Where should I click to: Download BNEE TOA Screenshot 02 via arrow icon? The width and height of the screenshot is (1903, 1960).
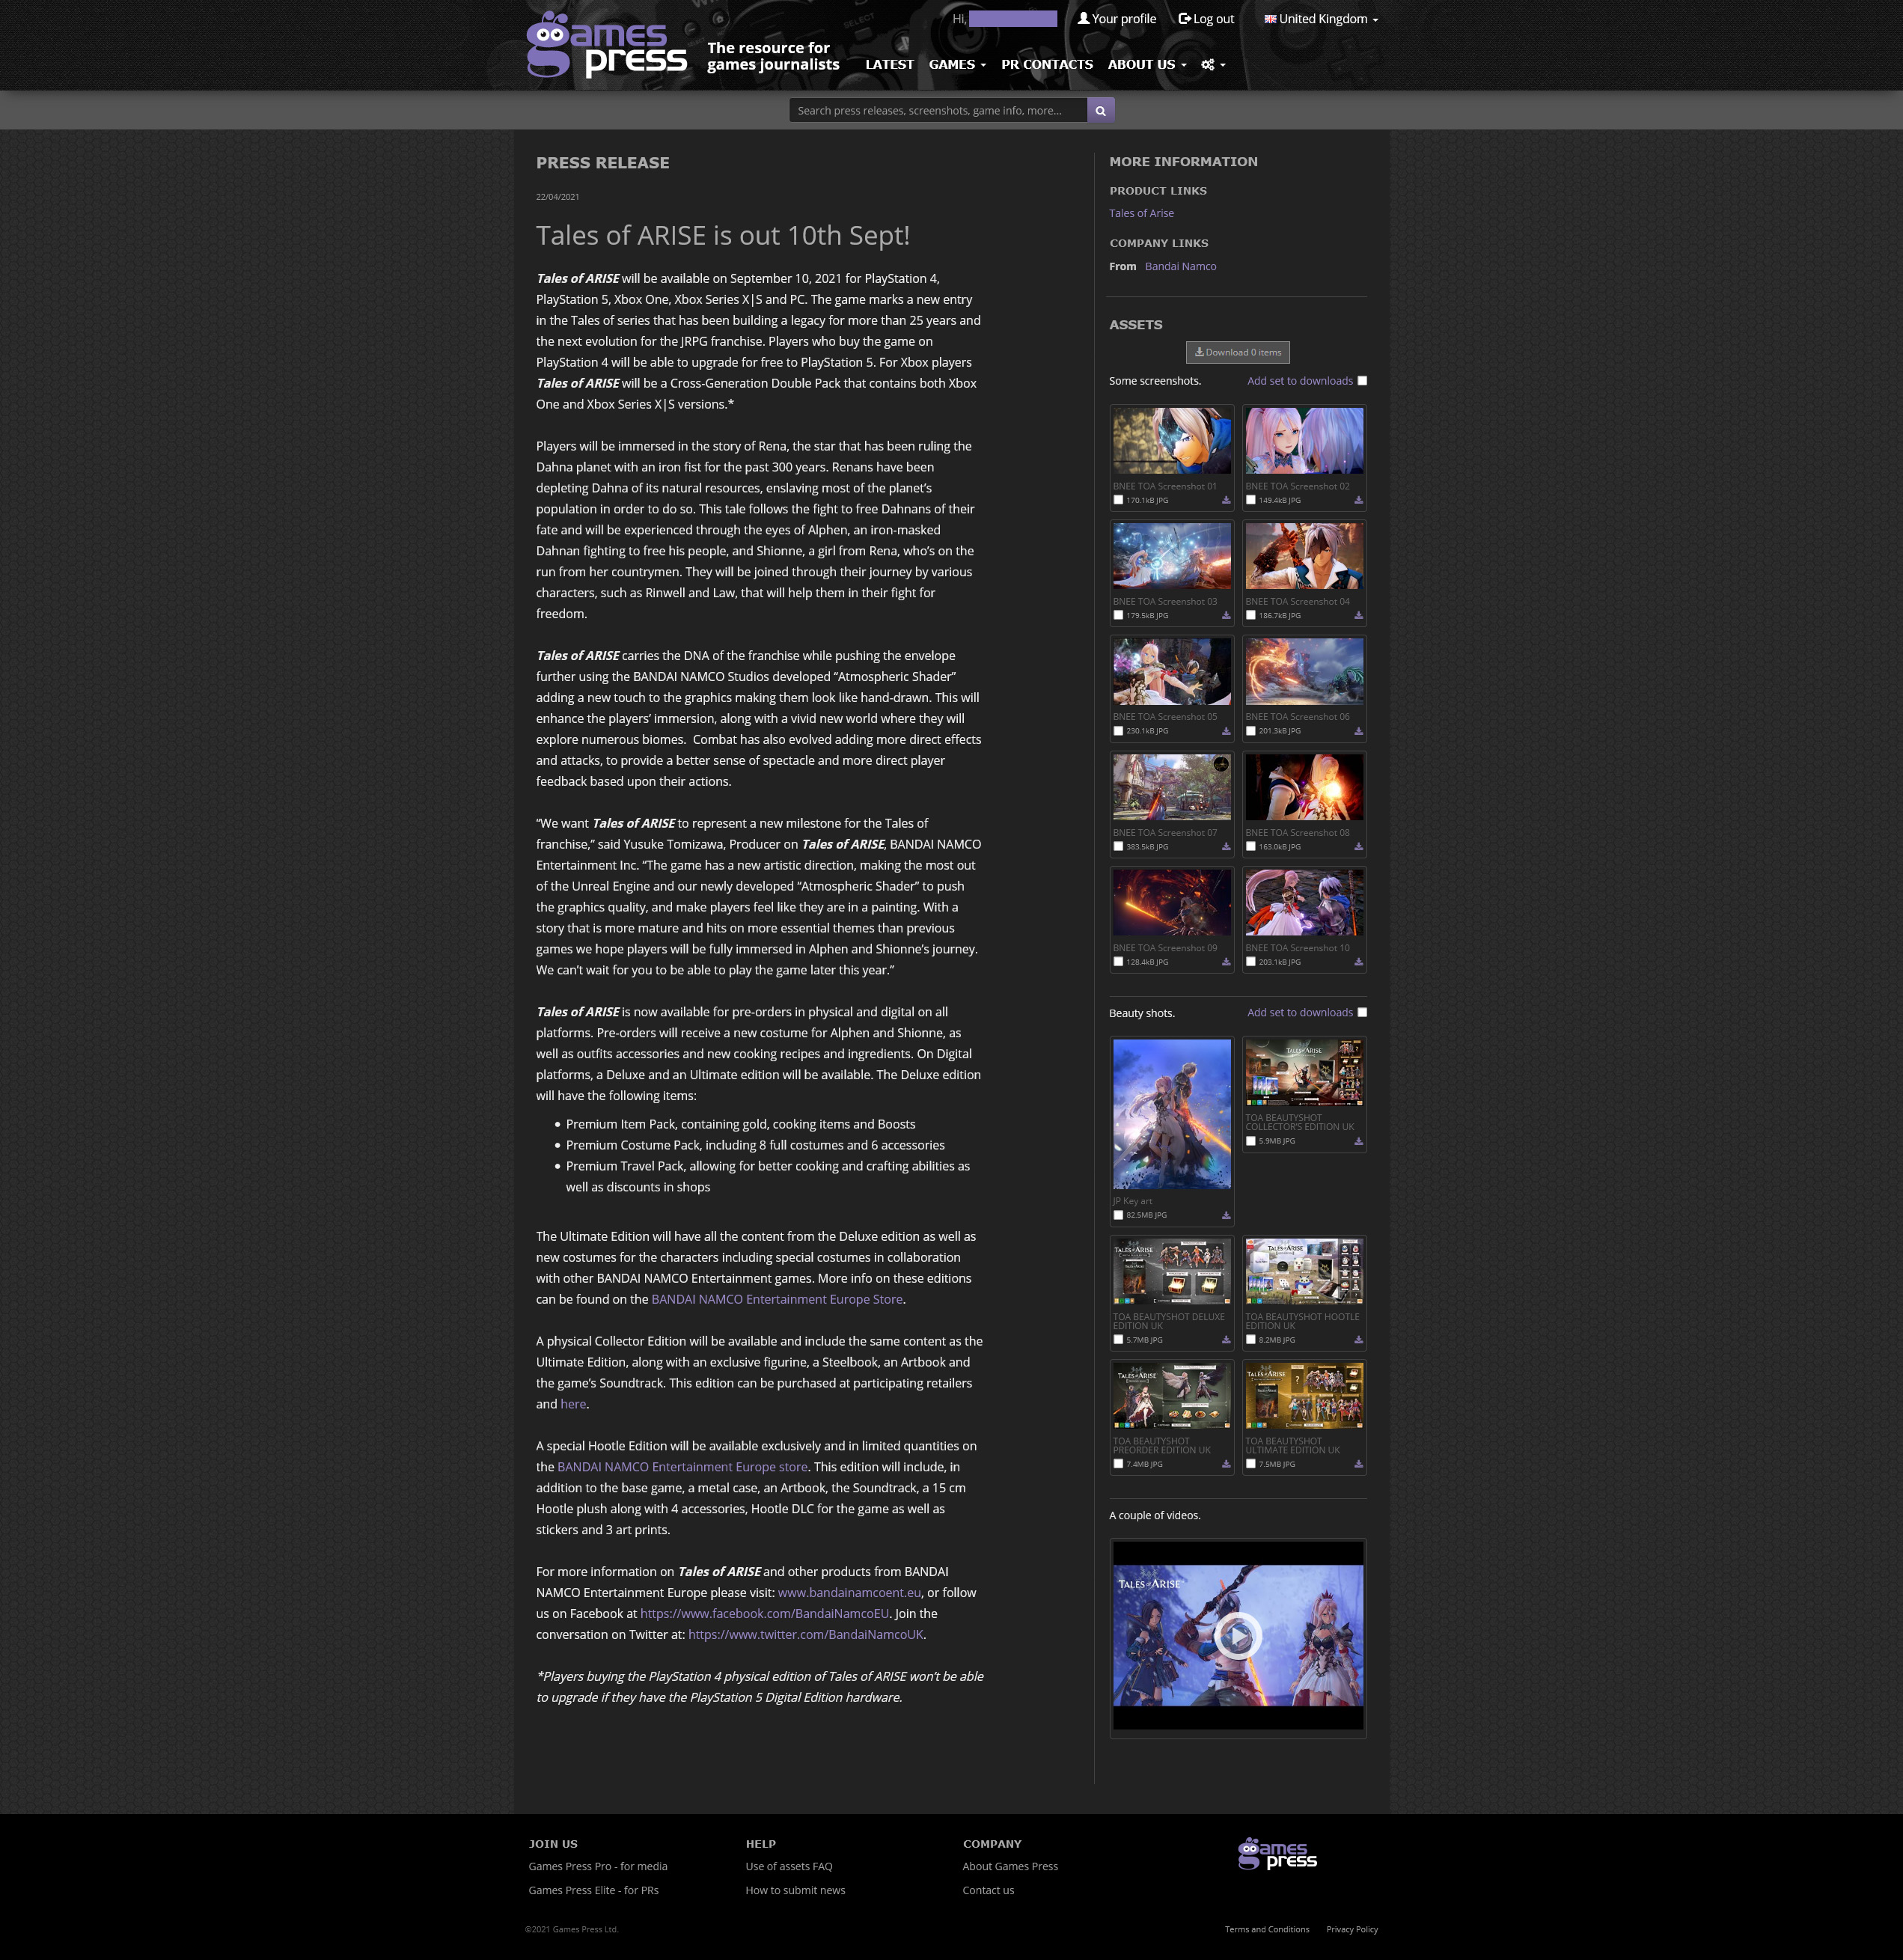click(1358, 500)
